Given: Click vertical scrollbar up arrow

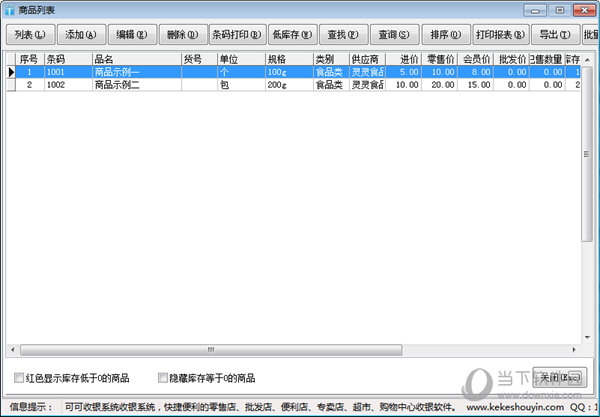Looking at the screenshot, I should coord(587,60).
